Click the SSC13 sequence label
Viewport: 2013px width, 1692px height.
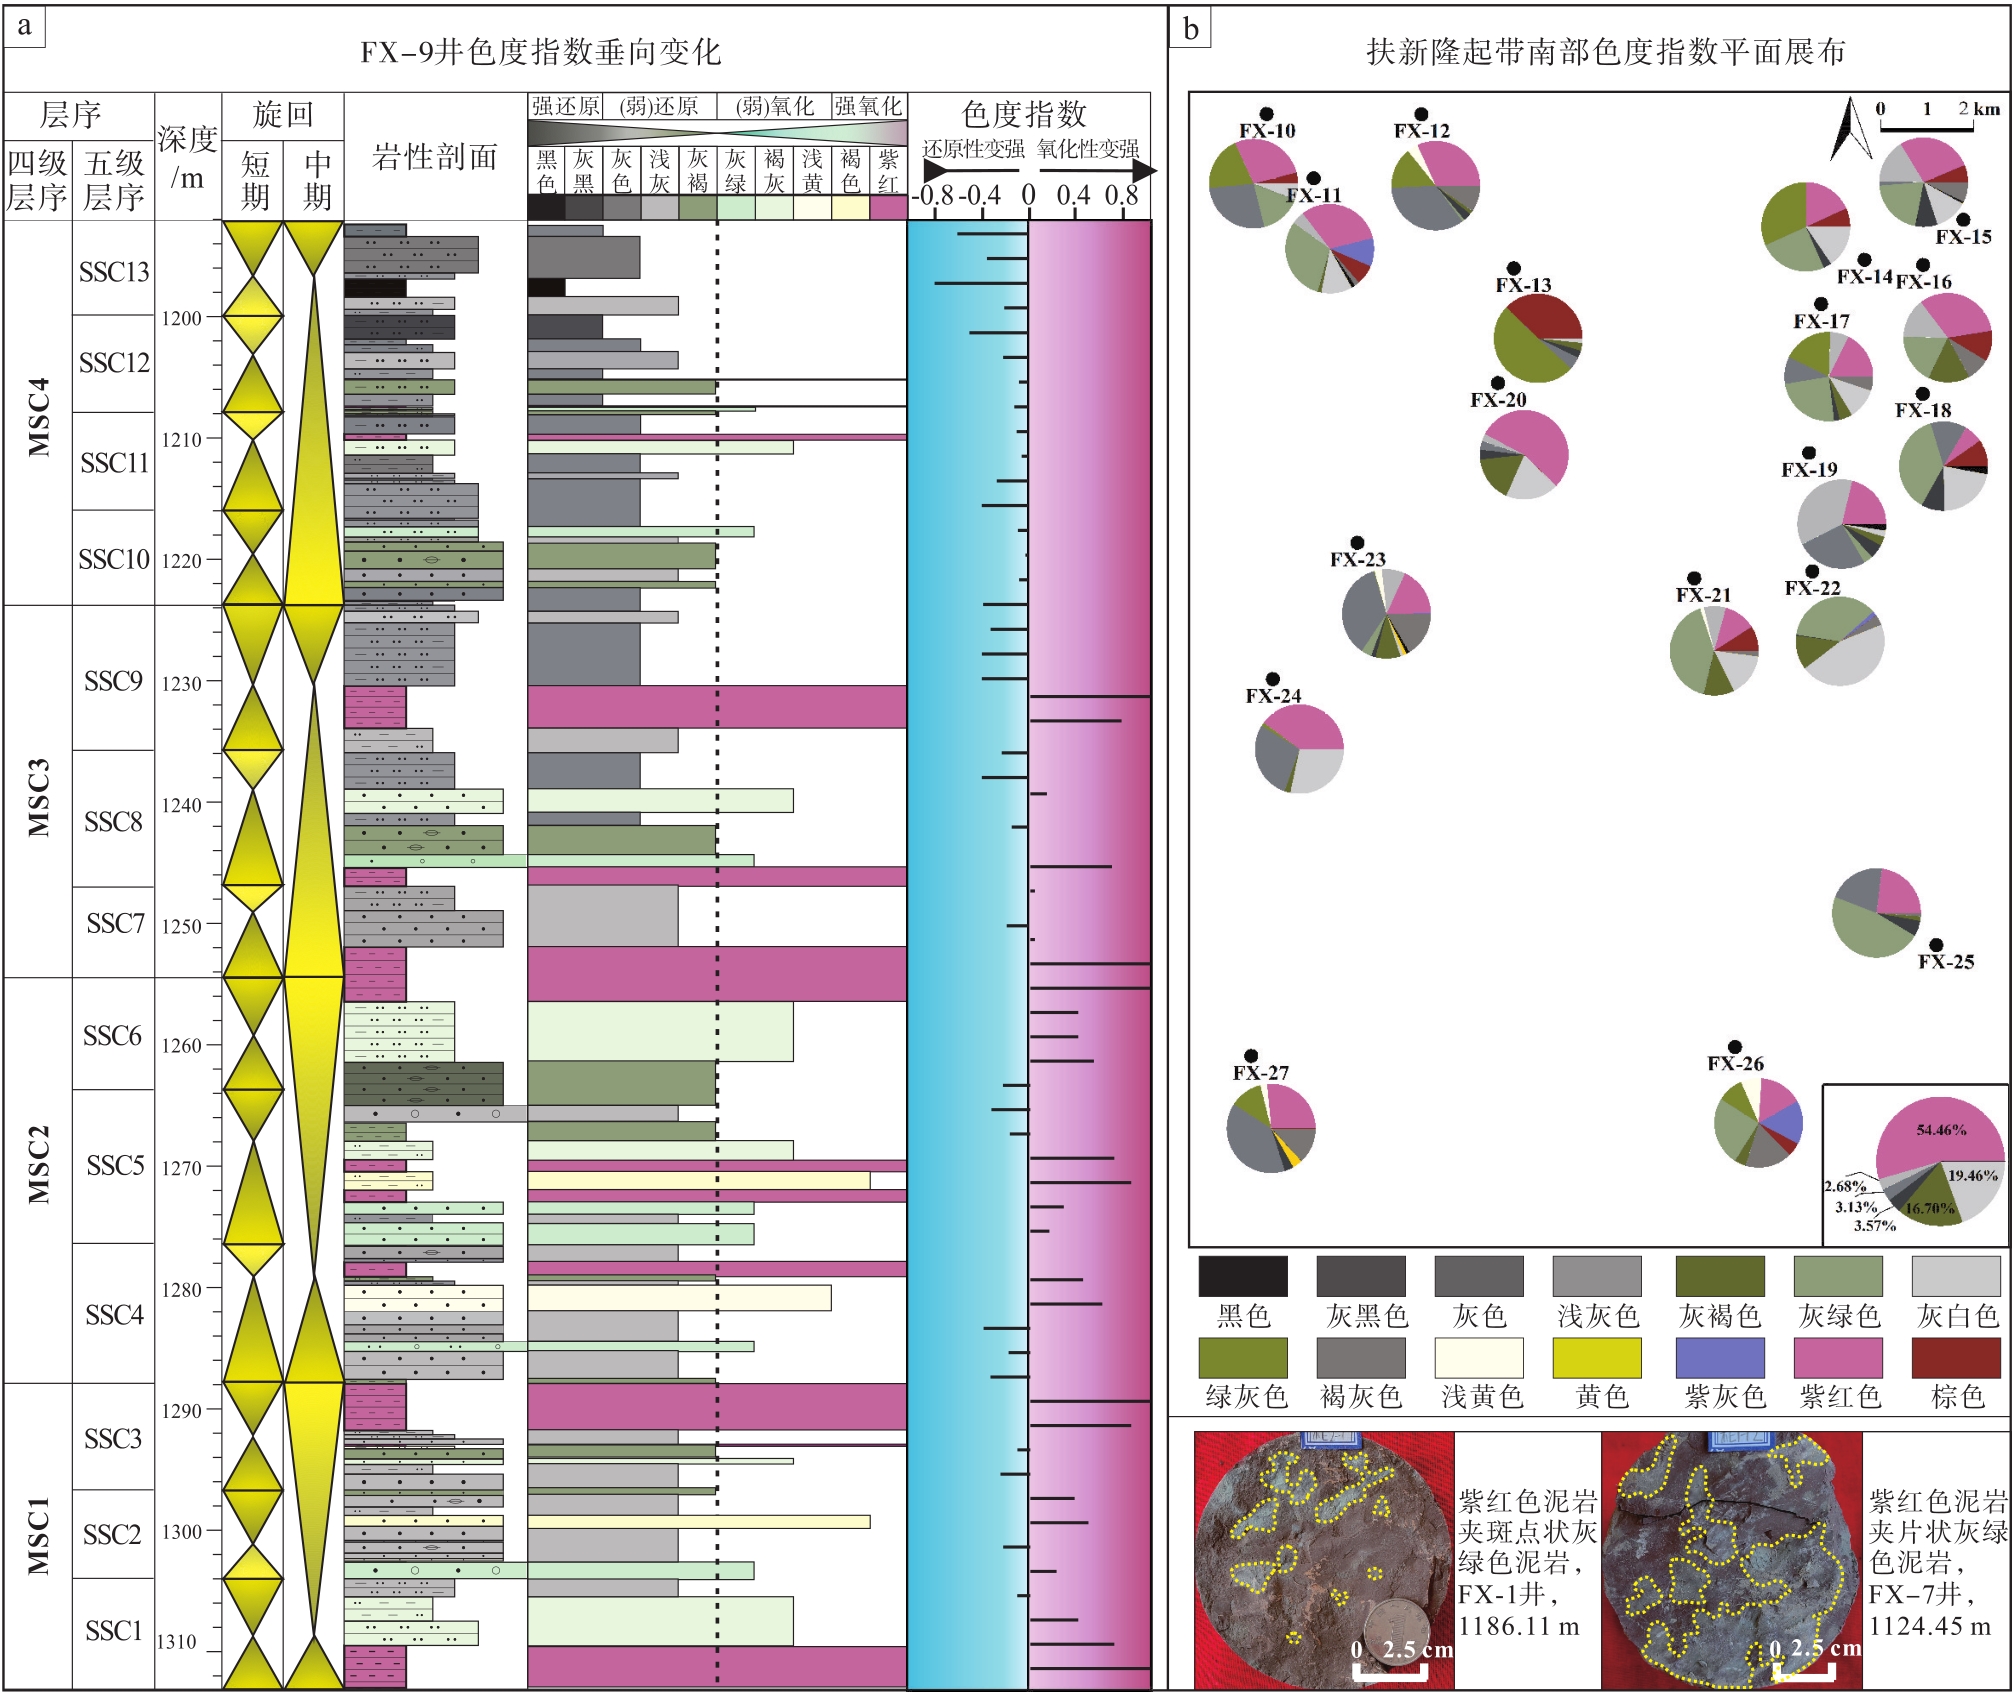[x=114, y=272]
